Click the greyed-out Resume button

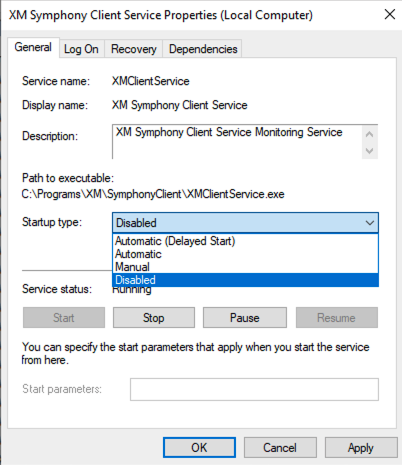coord(337,318)
